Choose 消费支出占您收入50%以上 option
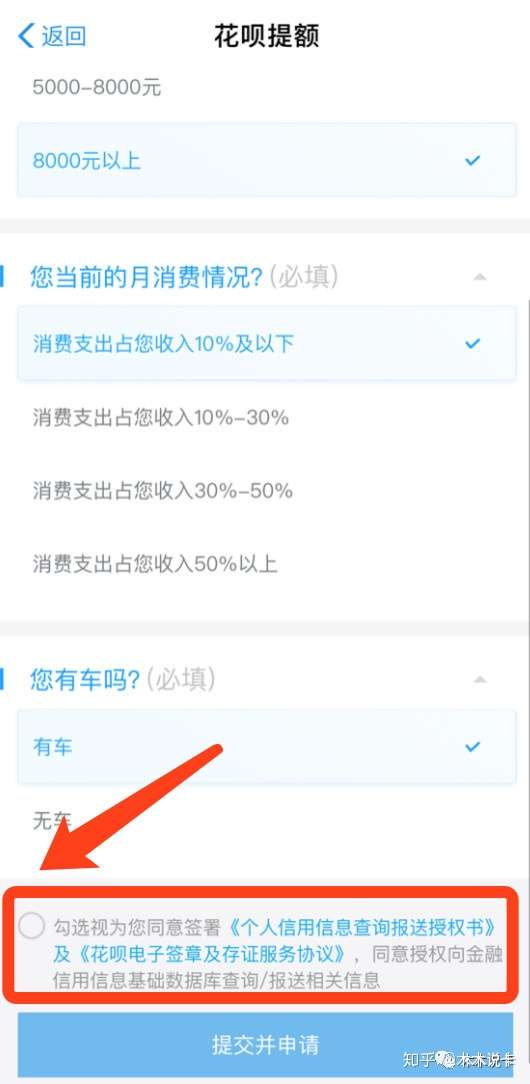This screenshot has height=1084, width=530. [266, 563]
